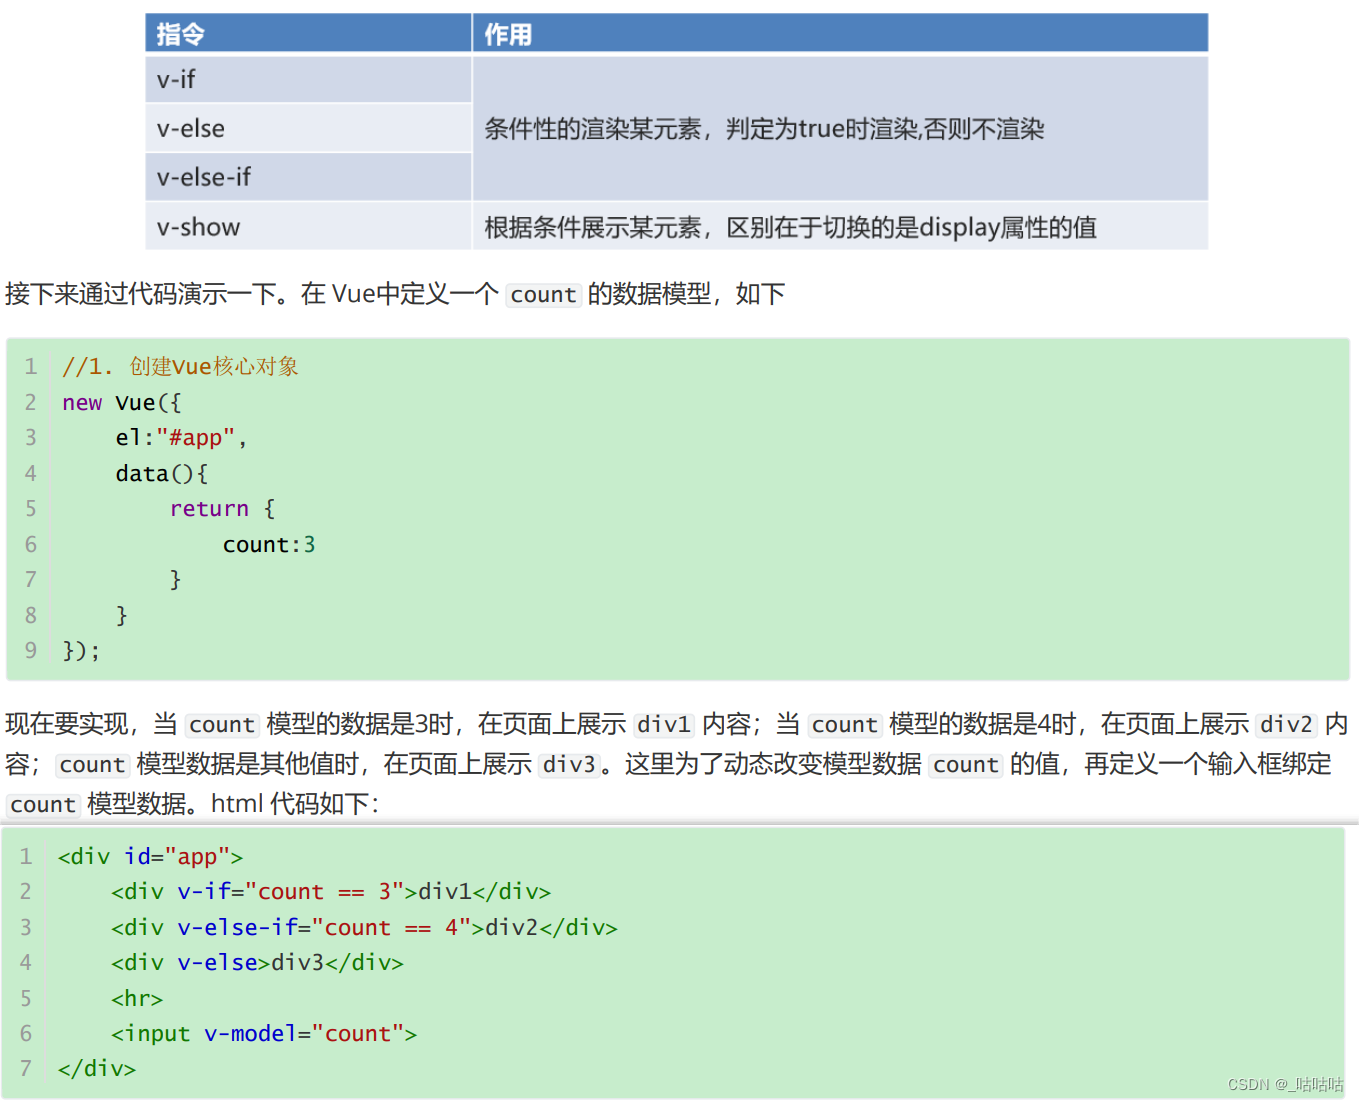Screen dimensions: 1359x1101
Task: Click the div2 inline code label
Action: coord(1286,724)
